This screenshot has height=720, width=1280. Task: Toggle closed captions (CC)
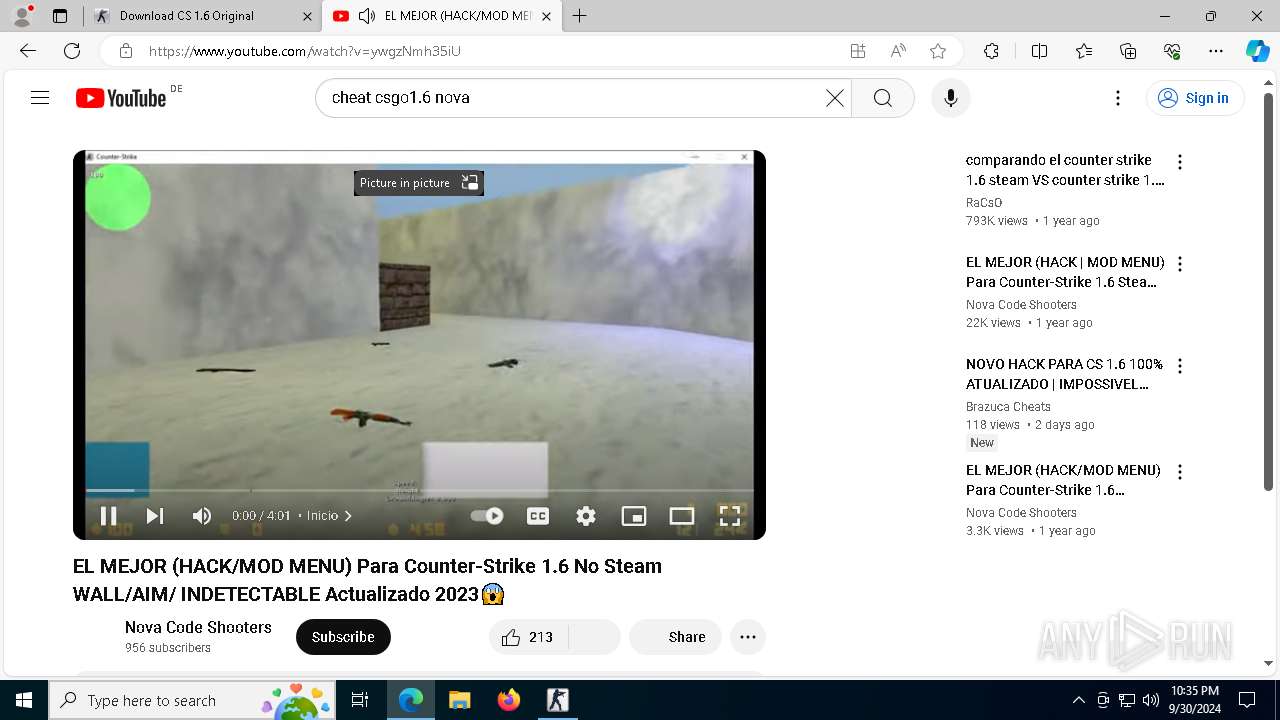pyautogui.click(x=538, y=516)
